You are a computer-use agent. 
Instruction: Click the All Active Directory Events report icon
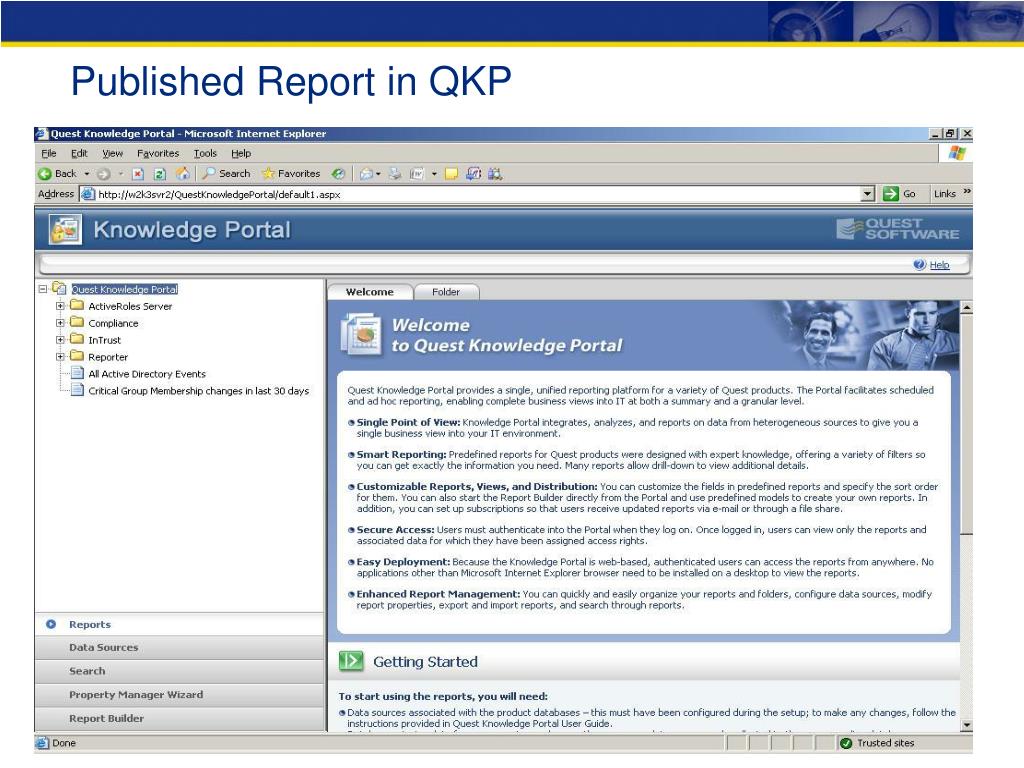point(77,373)
